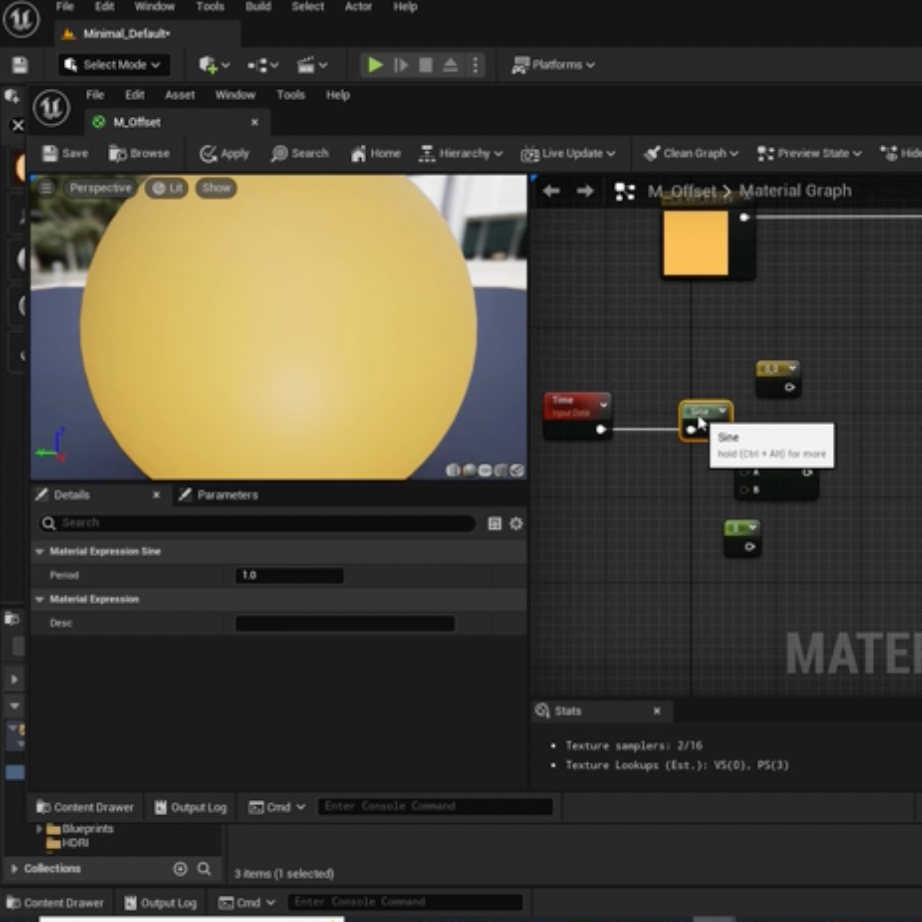Open the Live Update dropdown
Screen dimensions: 922x922
[568, 153]
